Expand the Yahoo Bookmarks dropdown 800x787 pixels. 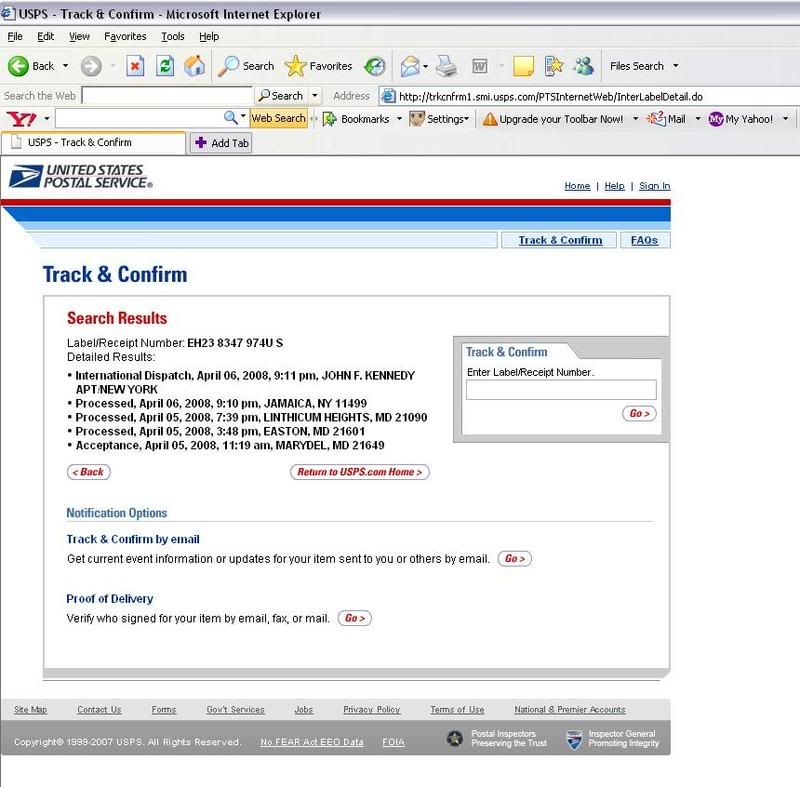coord(398,119)
